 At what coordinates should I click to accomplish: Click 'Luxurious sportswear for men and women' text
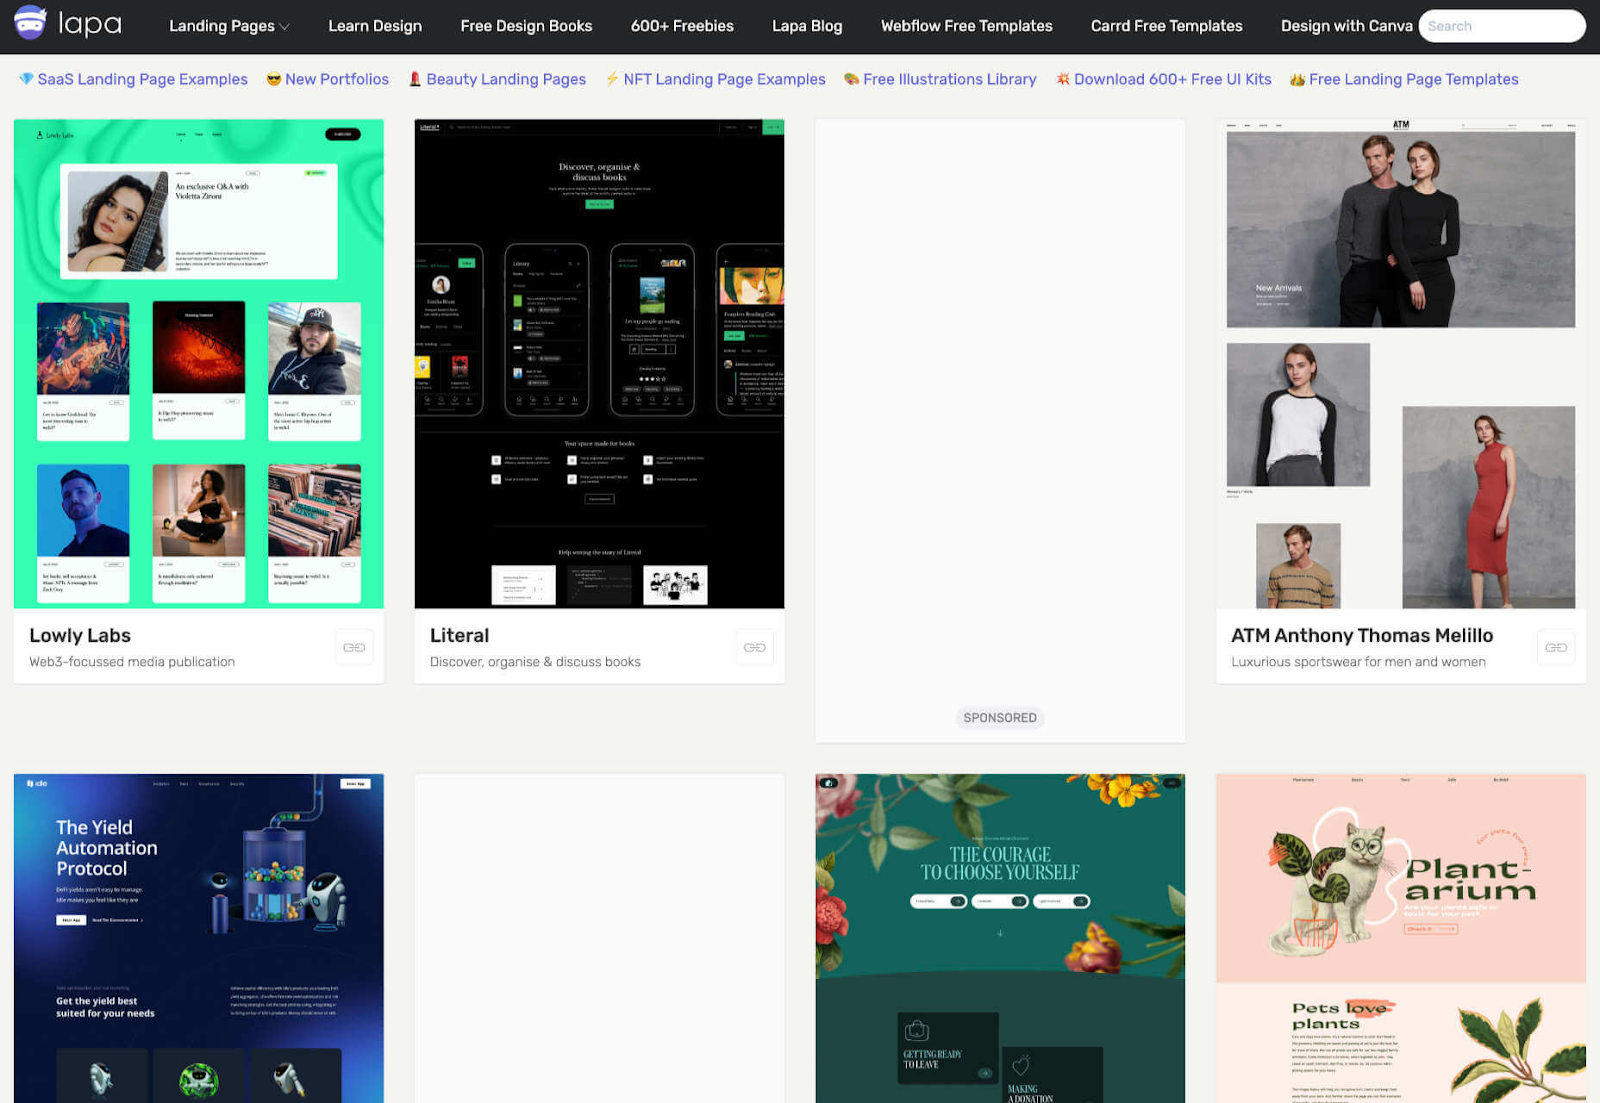pyautogui.click(x=1358, y=662)
